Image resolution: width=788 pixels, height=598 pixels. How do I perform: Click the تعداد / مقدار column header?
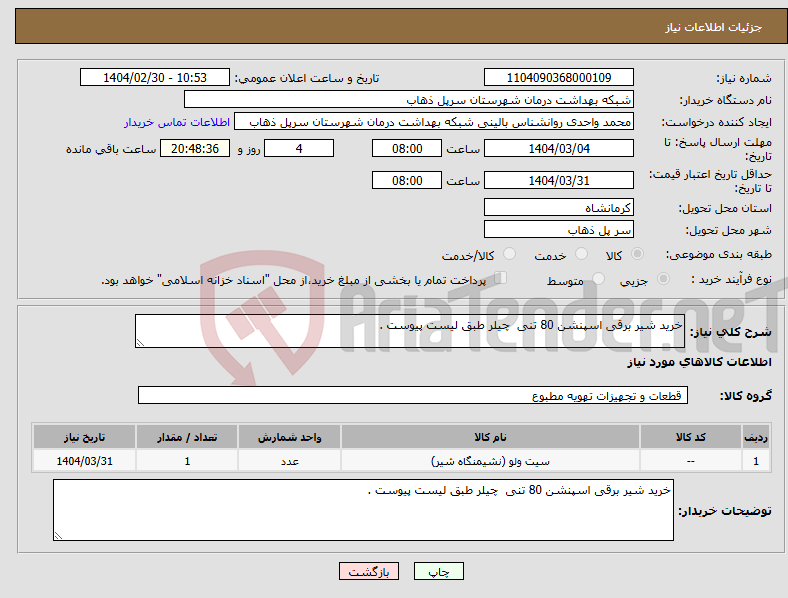[187, 437]
